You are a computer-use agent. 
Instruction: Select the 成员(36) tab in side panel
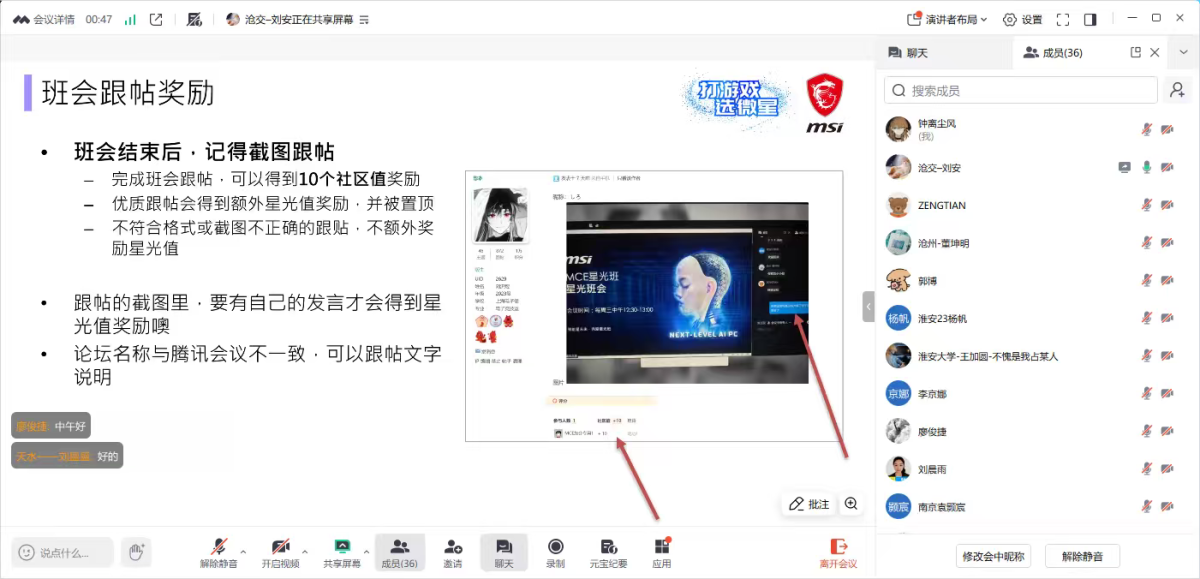pyautogui.click(x=1053, y=52)
